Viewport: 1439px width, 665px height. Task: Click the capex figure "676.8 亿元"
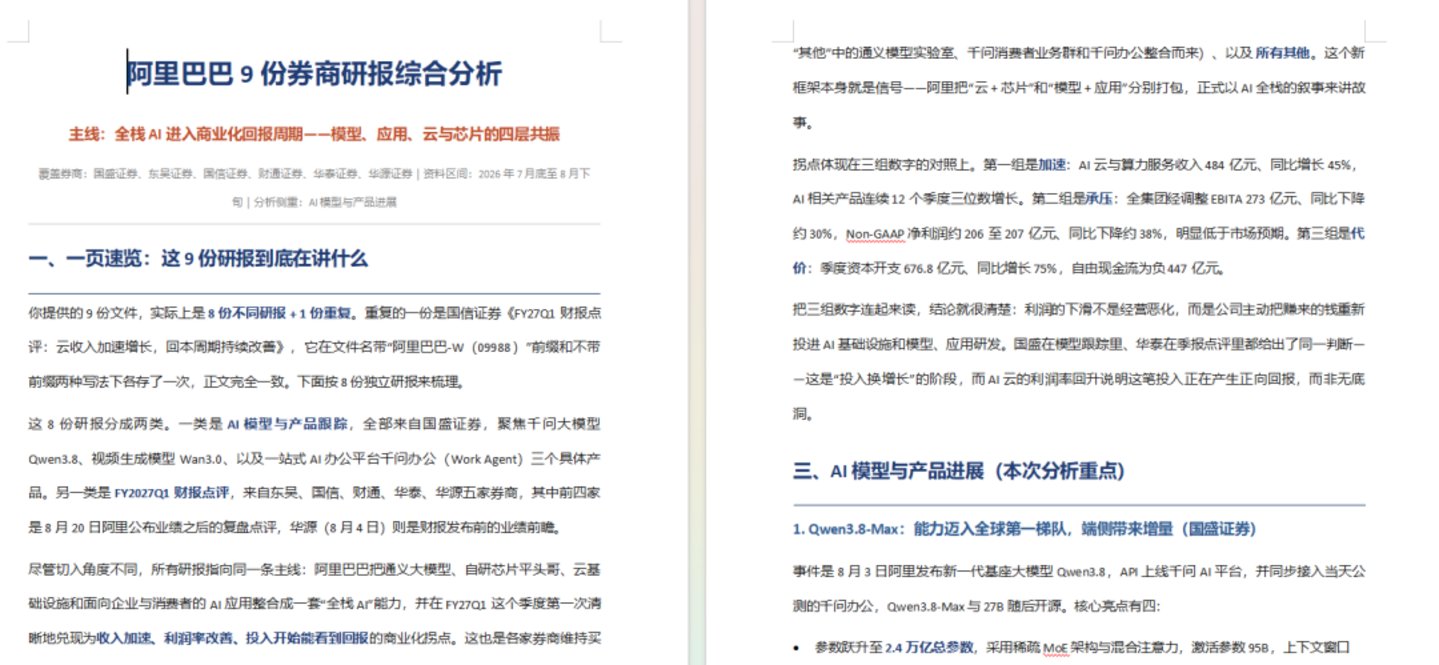(934, 268)
